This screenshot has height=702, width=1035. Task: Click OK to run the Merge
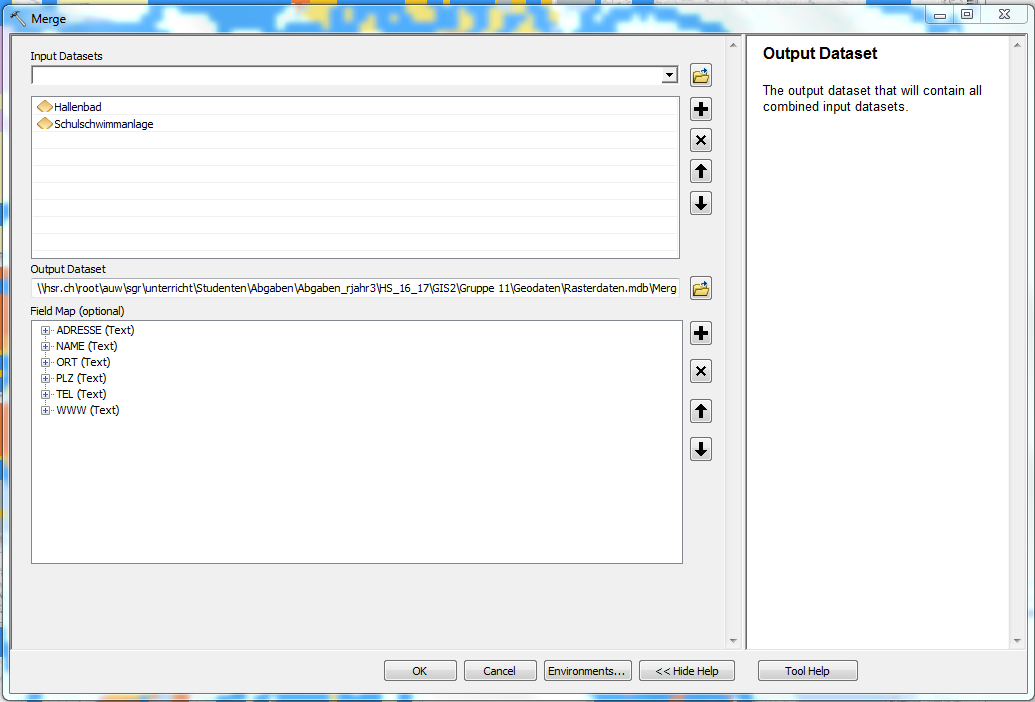point(420,671)
